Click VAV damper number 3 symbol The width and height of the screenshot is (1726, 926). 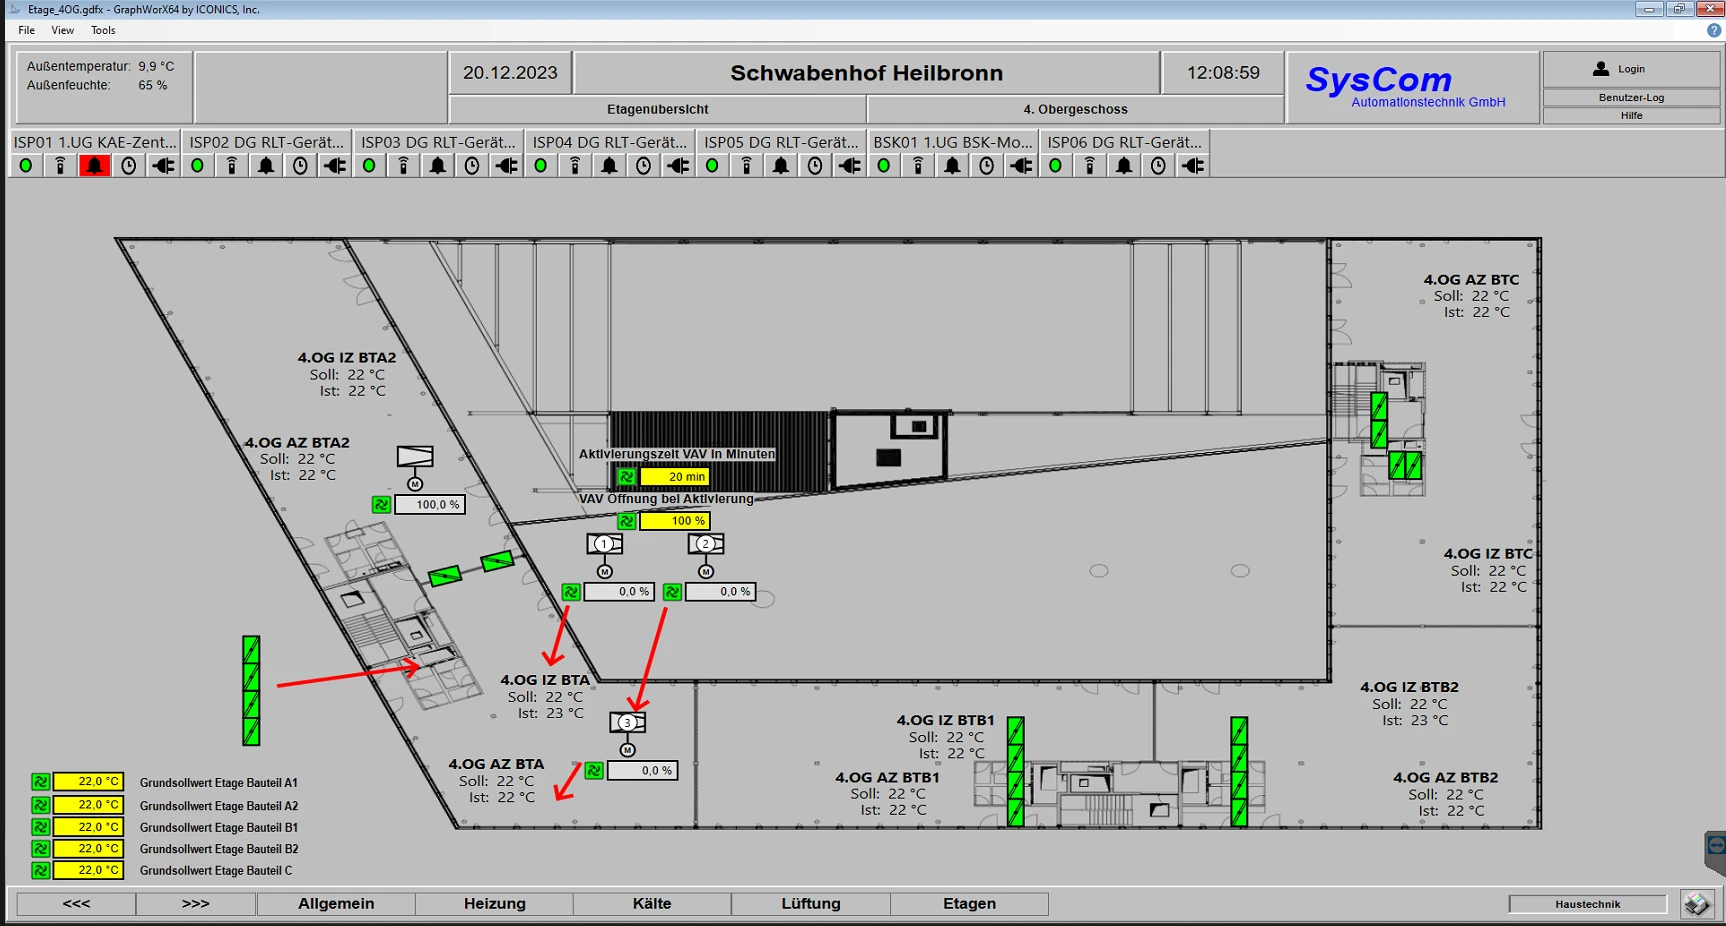[628, 722]
